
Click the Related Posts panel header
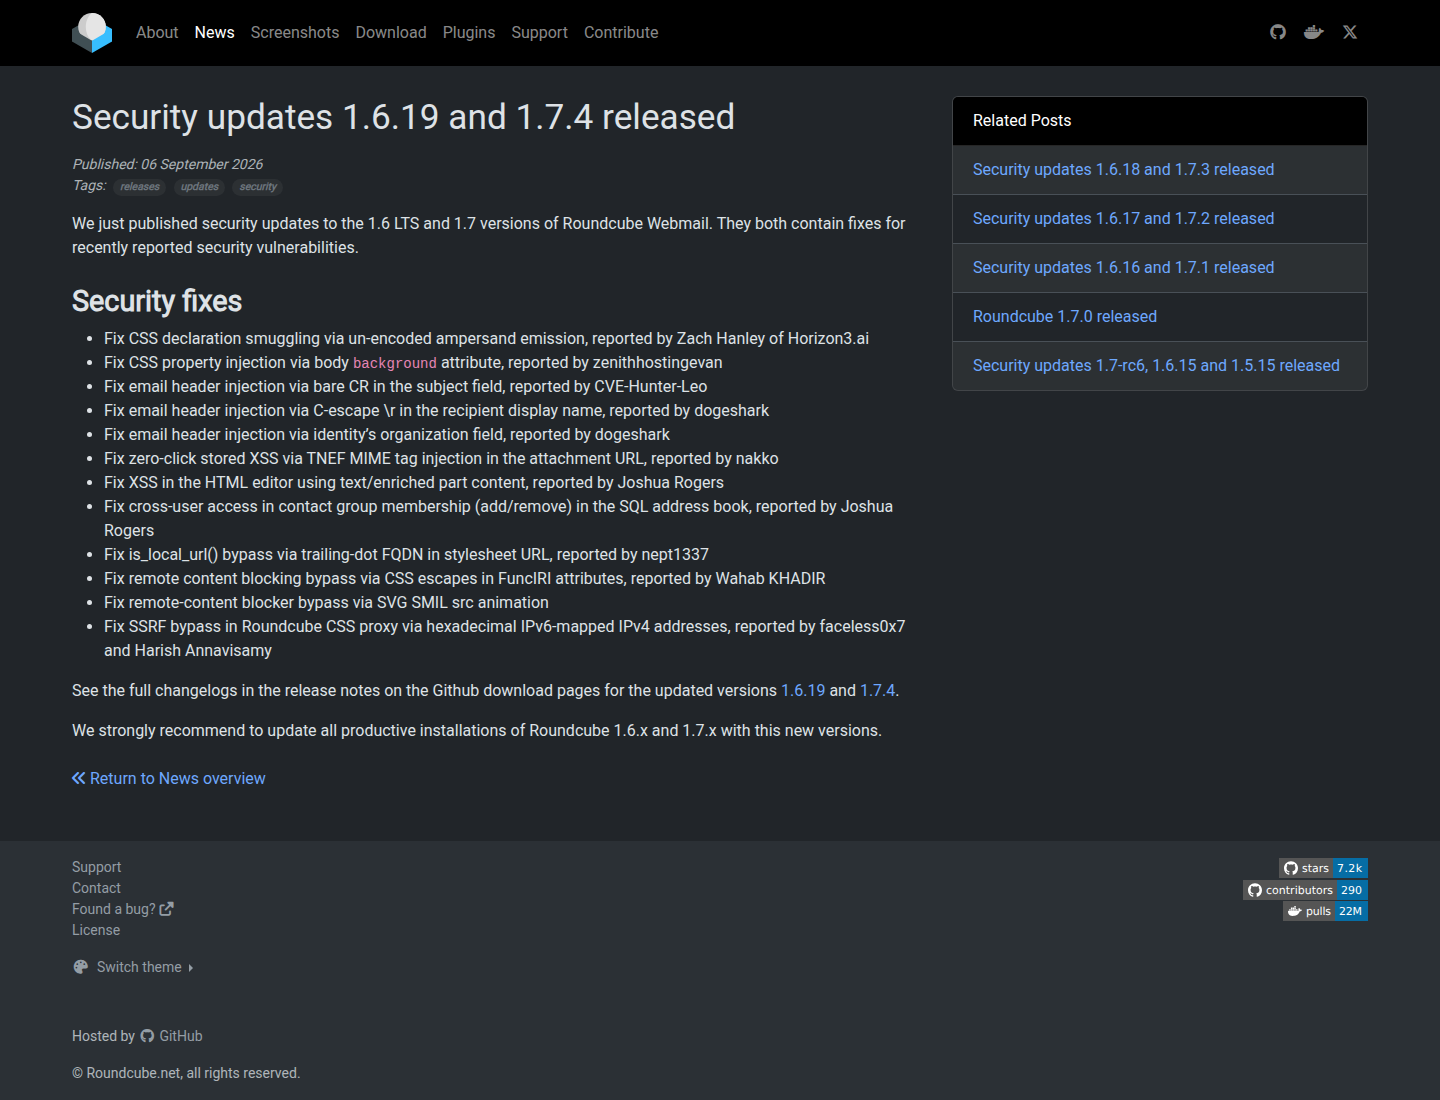click(x=1160, y=121)
